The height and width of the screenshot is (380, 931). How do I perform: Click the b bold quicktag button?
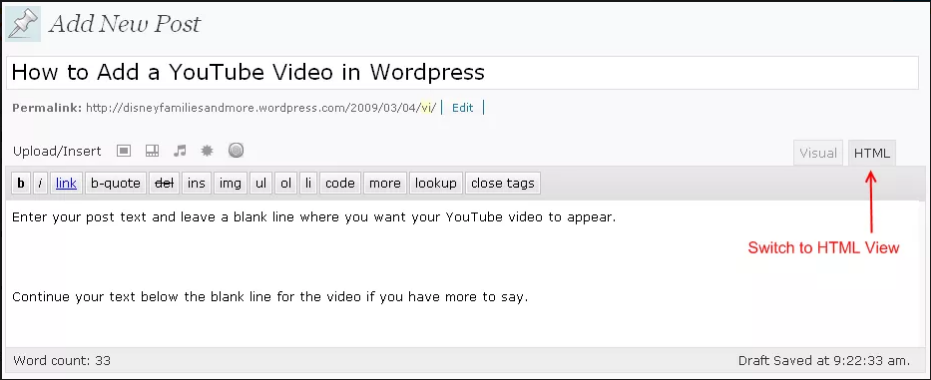(21, 183)
